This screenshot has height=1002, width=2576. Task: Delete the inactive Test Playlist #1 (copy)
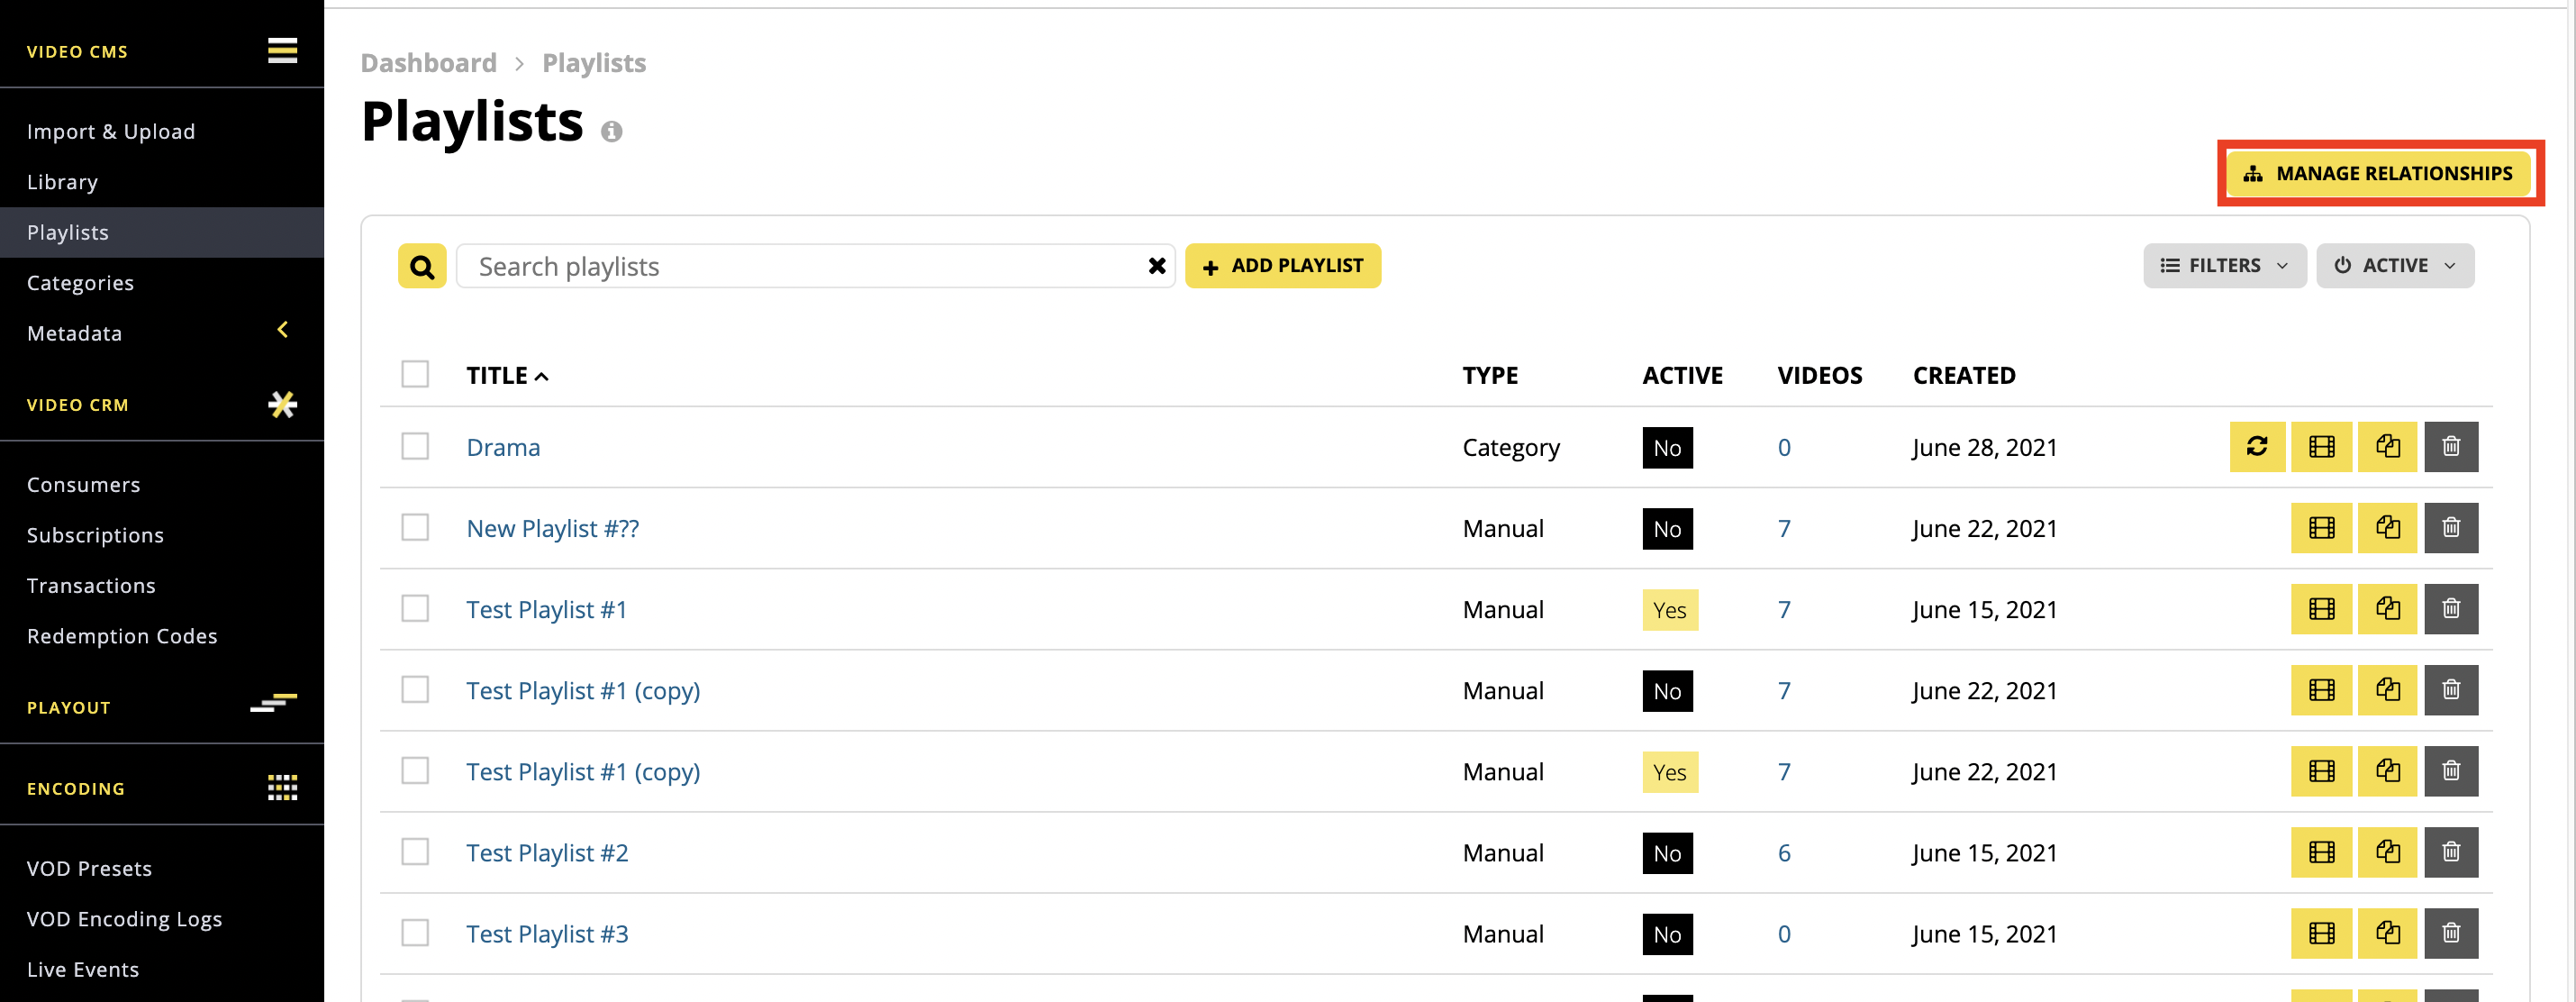[2451, 690]
